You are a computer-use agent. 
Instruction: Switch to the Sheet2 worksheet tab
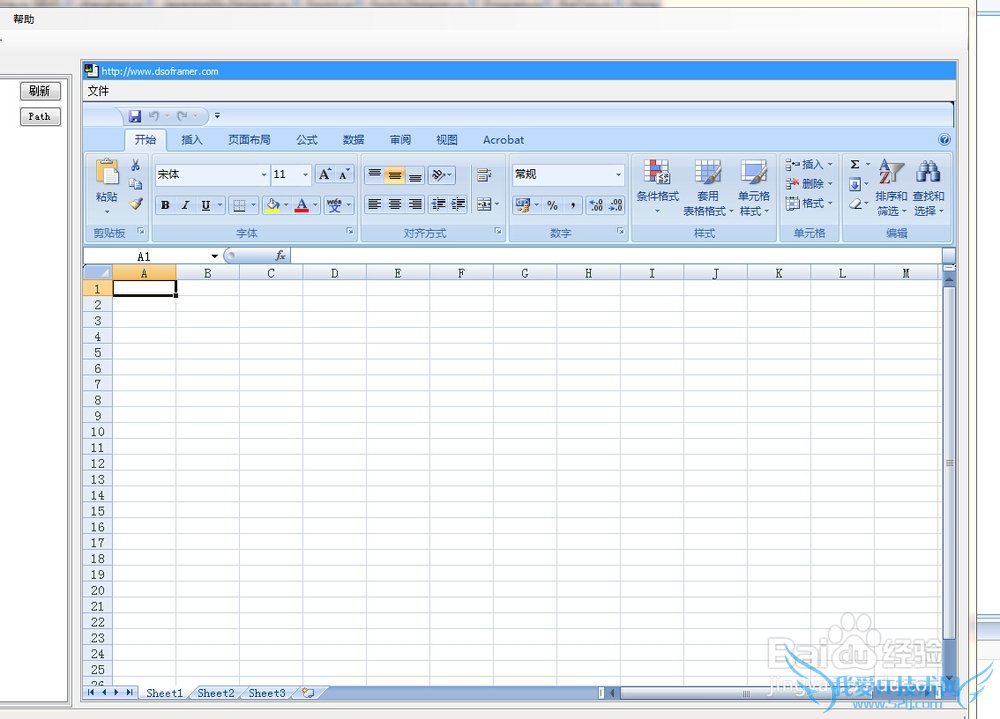click(216, 693)
